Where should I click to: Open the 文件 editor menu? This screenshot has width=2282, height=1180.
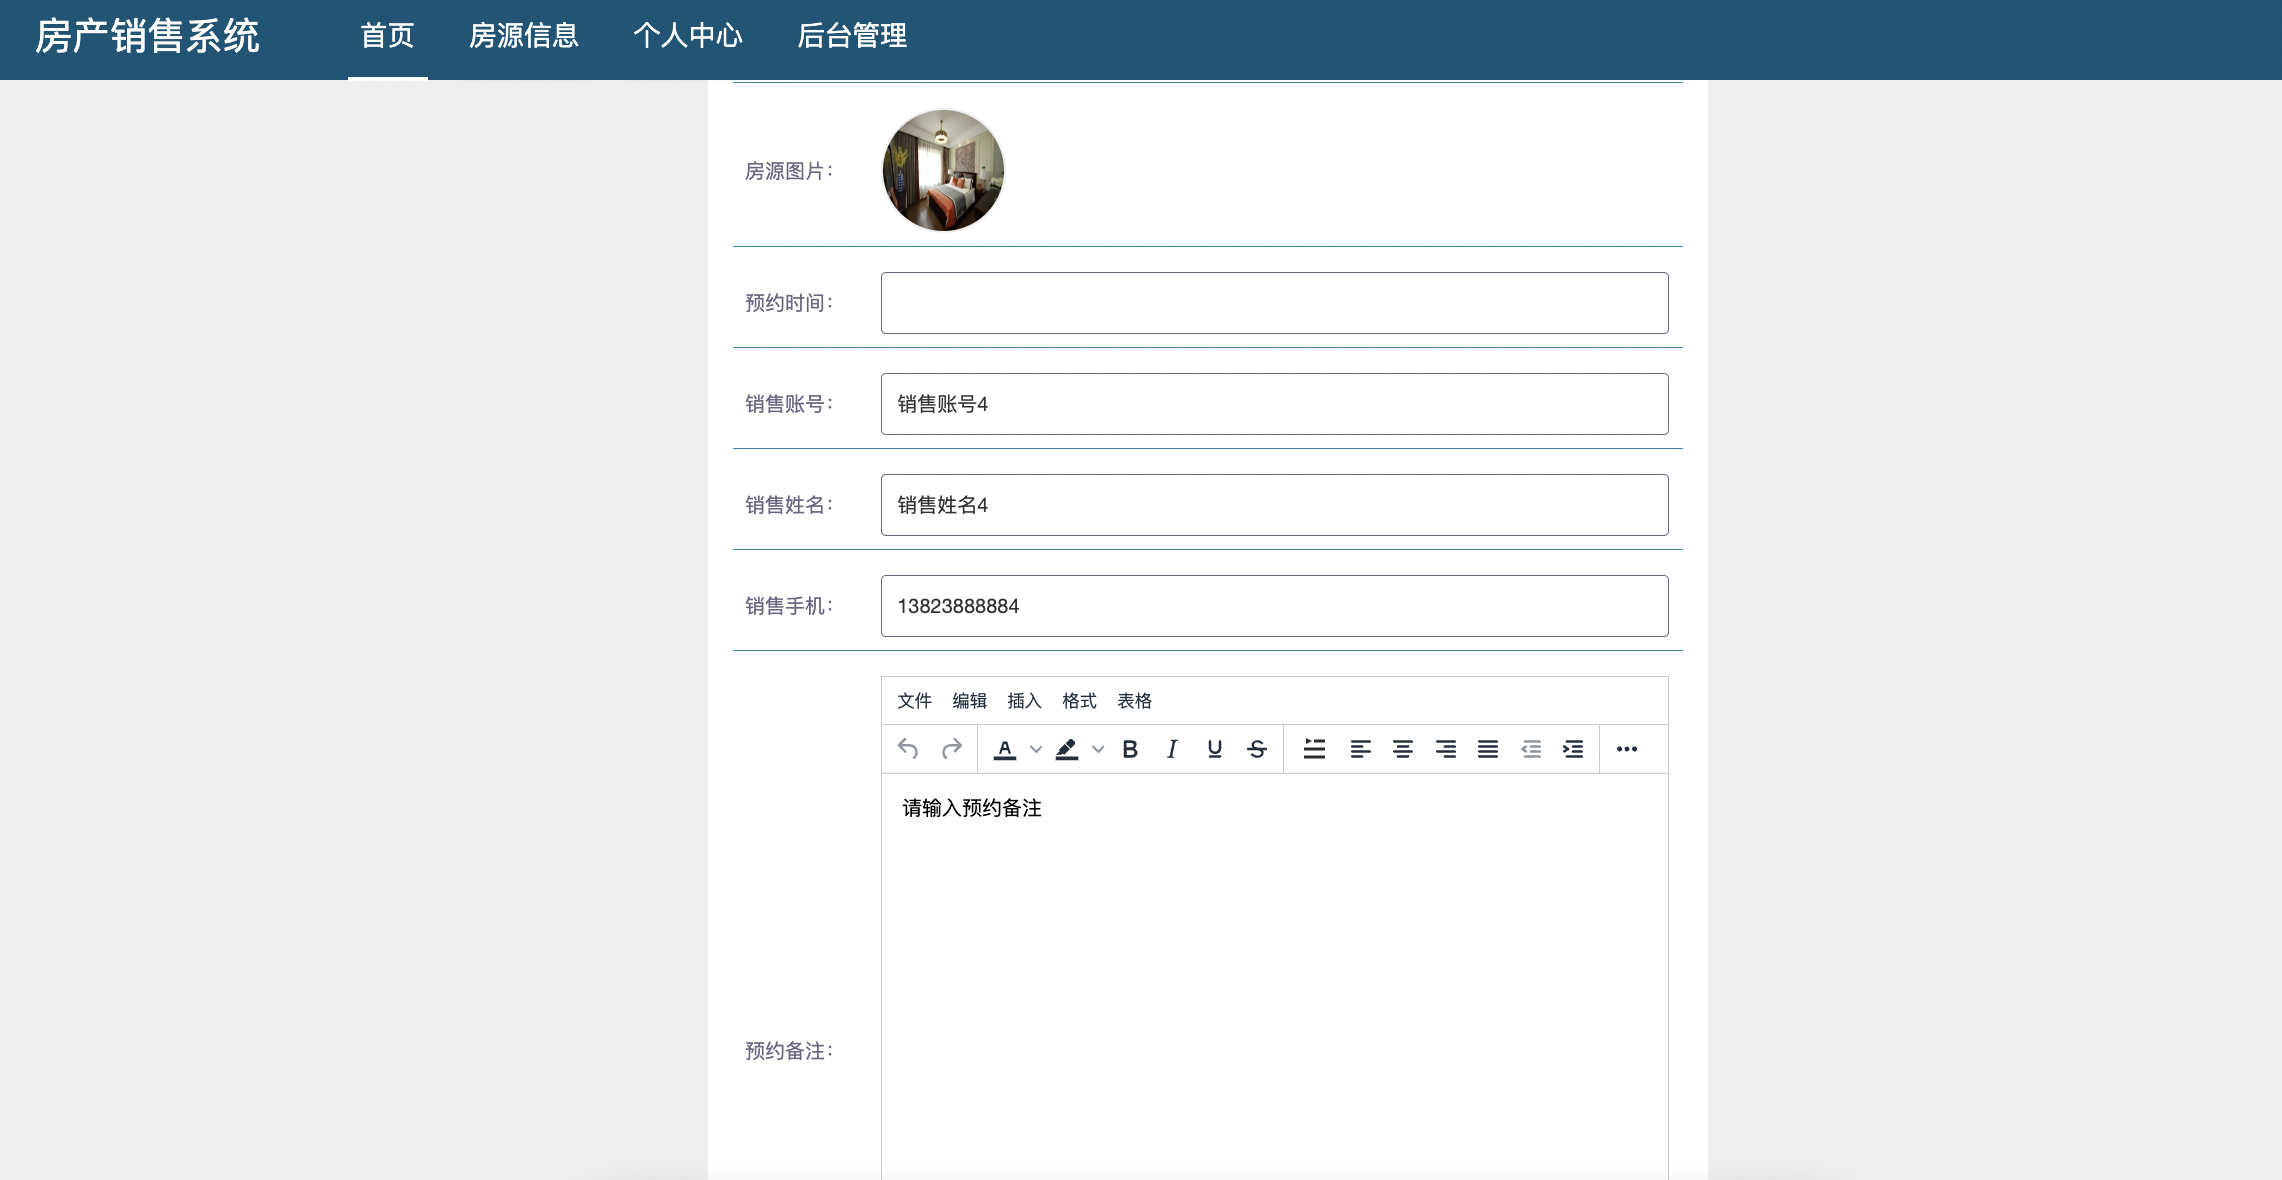(x=914, y=701)
